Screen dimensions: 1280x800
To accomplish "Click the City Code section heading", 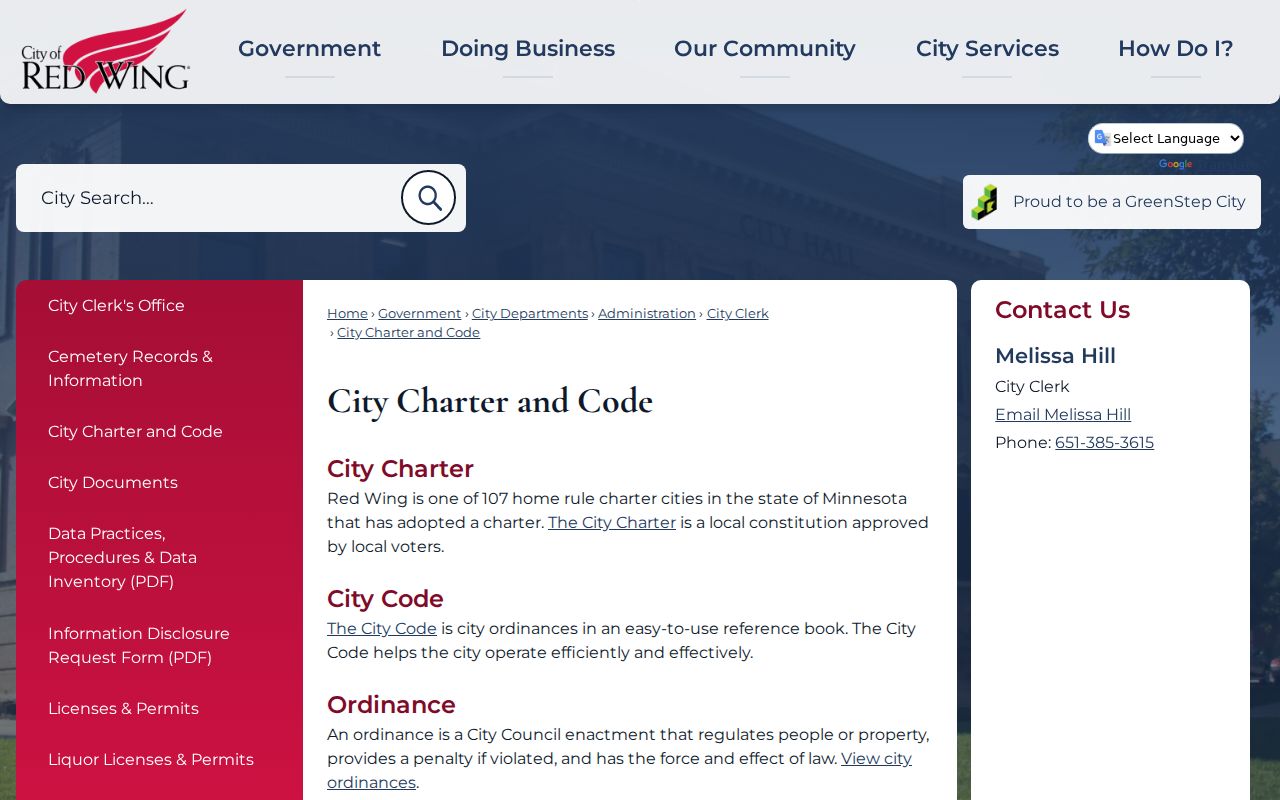I will [x=385, y=599].
